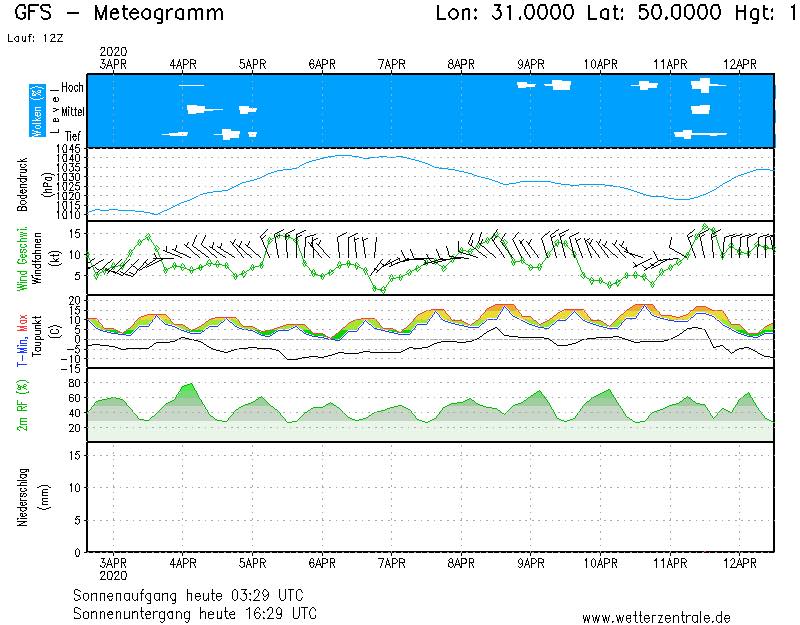The height and width of the screenshot is (625, 800).
Task: Click the green 2m RF (%) axis label
Action: click(22, 405)
